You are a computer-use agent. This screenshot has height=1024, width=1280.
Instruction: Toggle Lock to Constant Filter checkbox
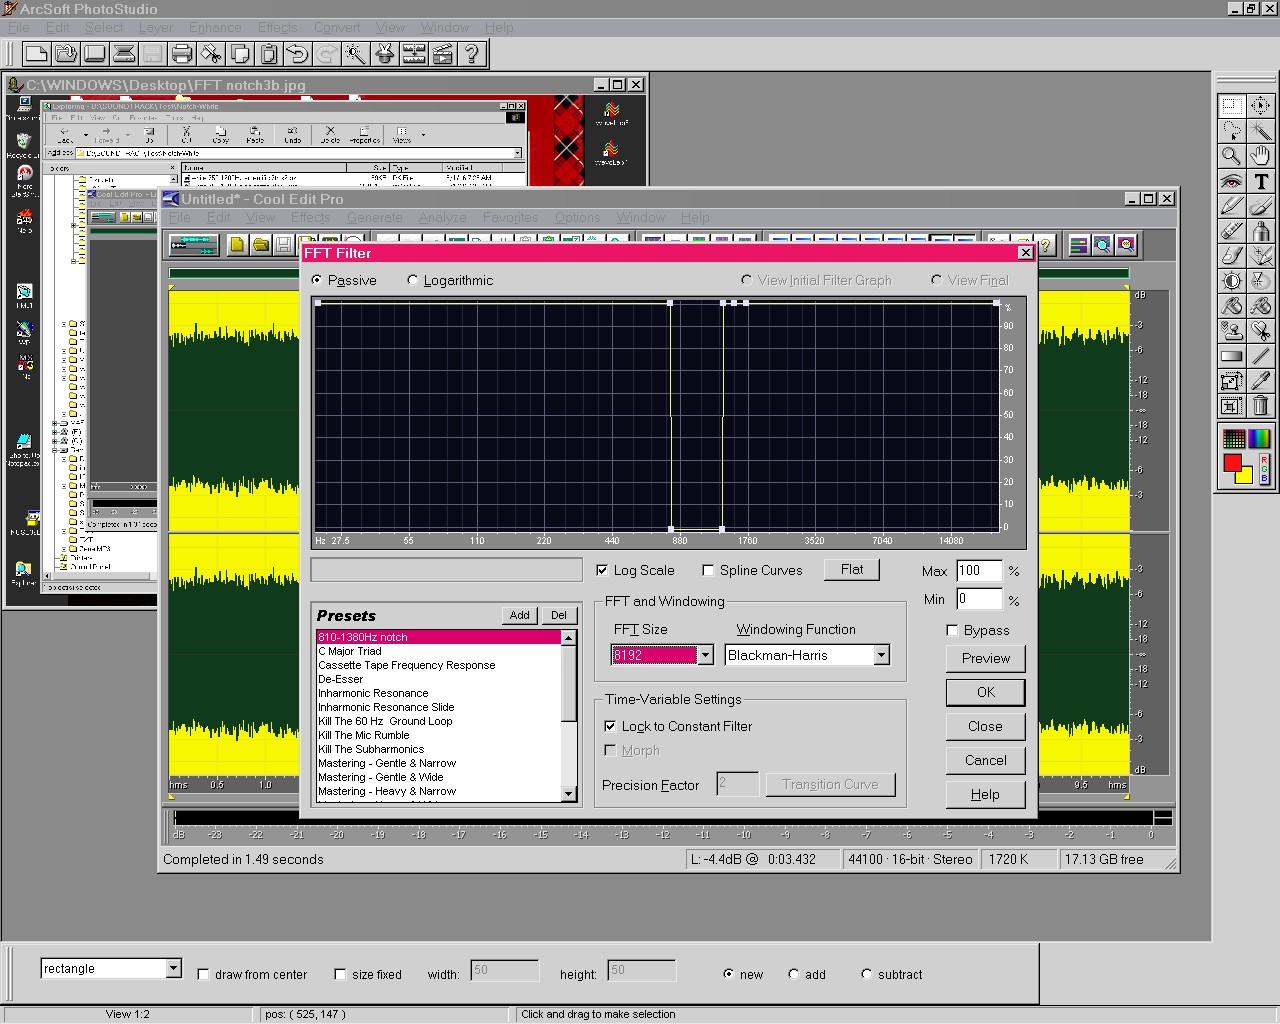click(x=610, y=726)
